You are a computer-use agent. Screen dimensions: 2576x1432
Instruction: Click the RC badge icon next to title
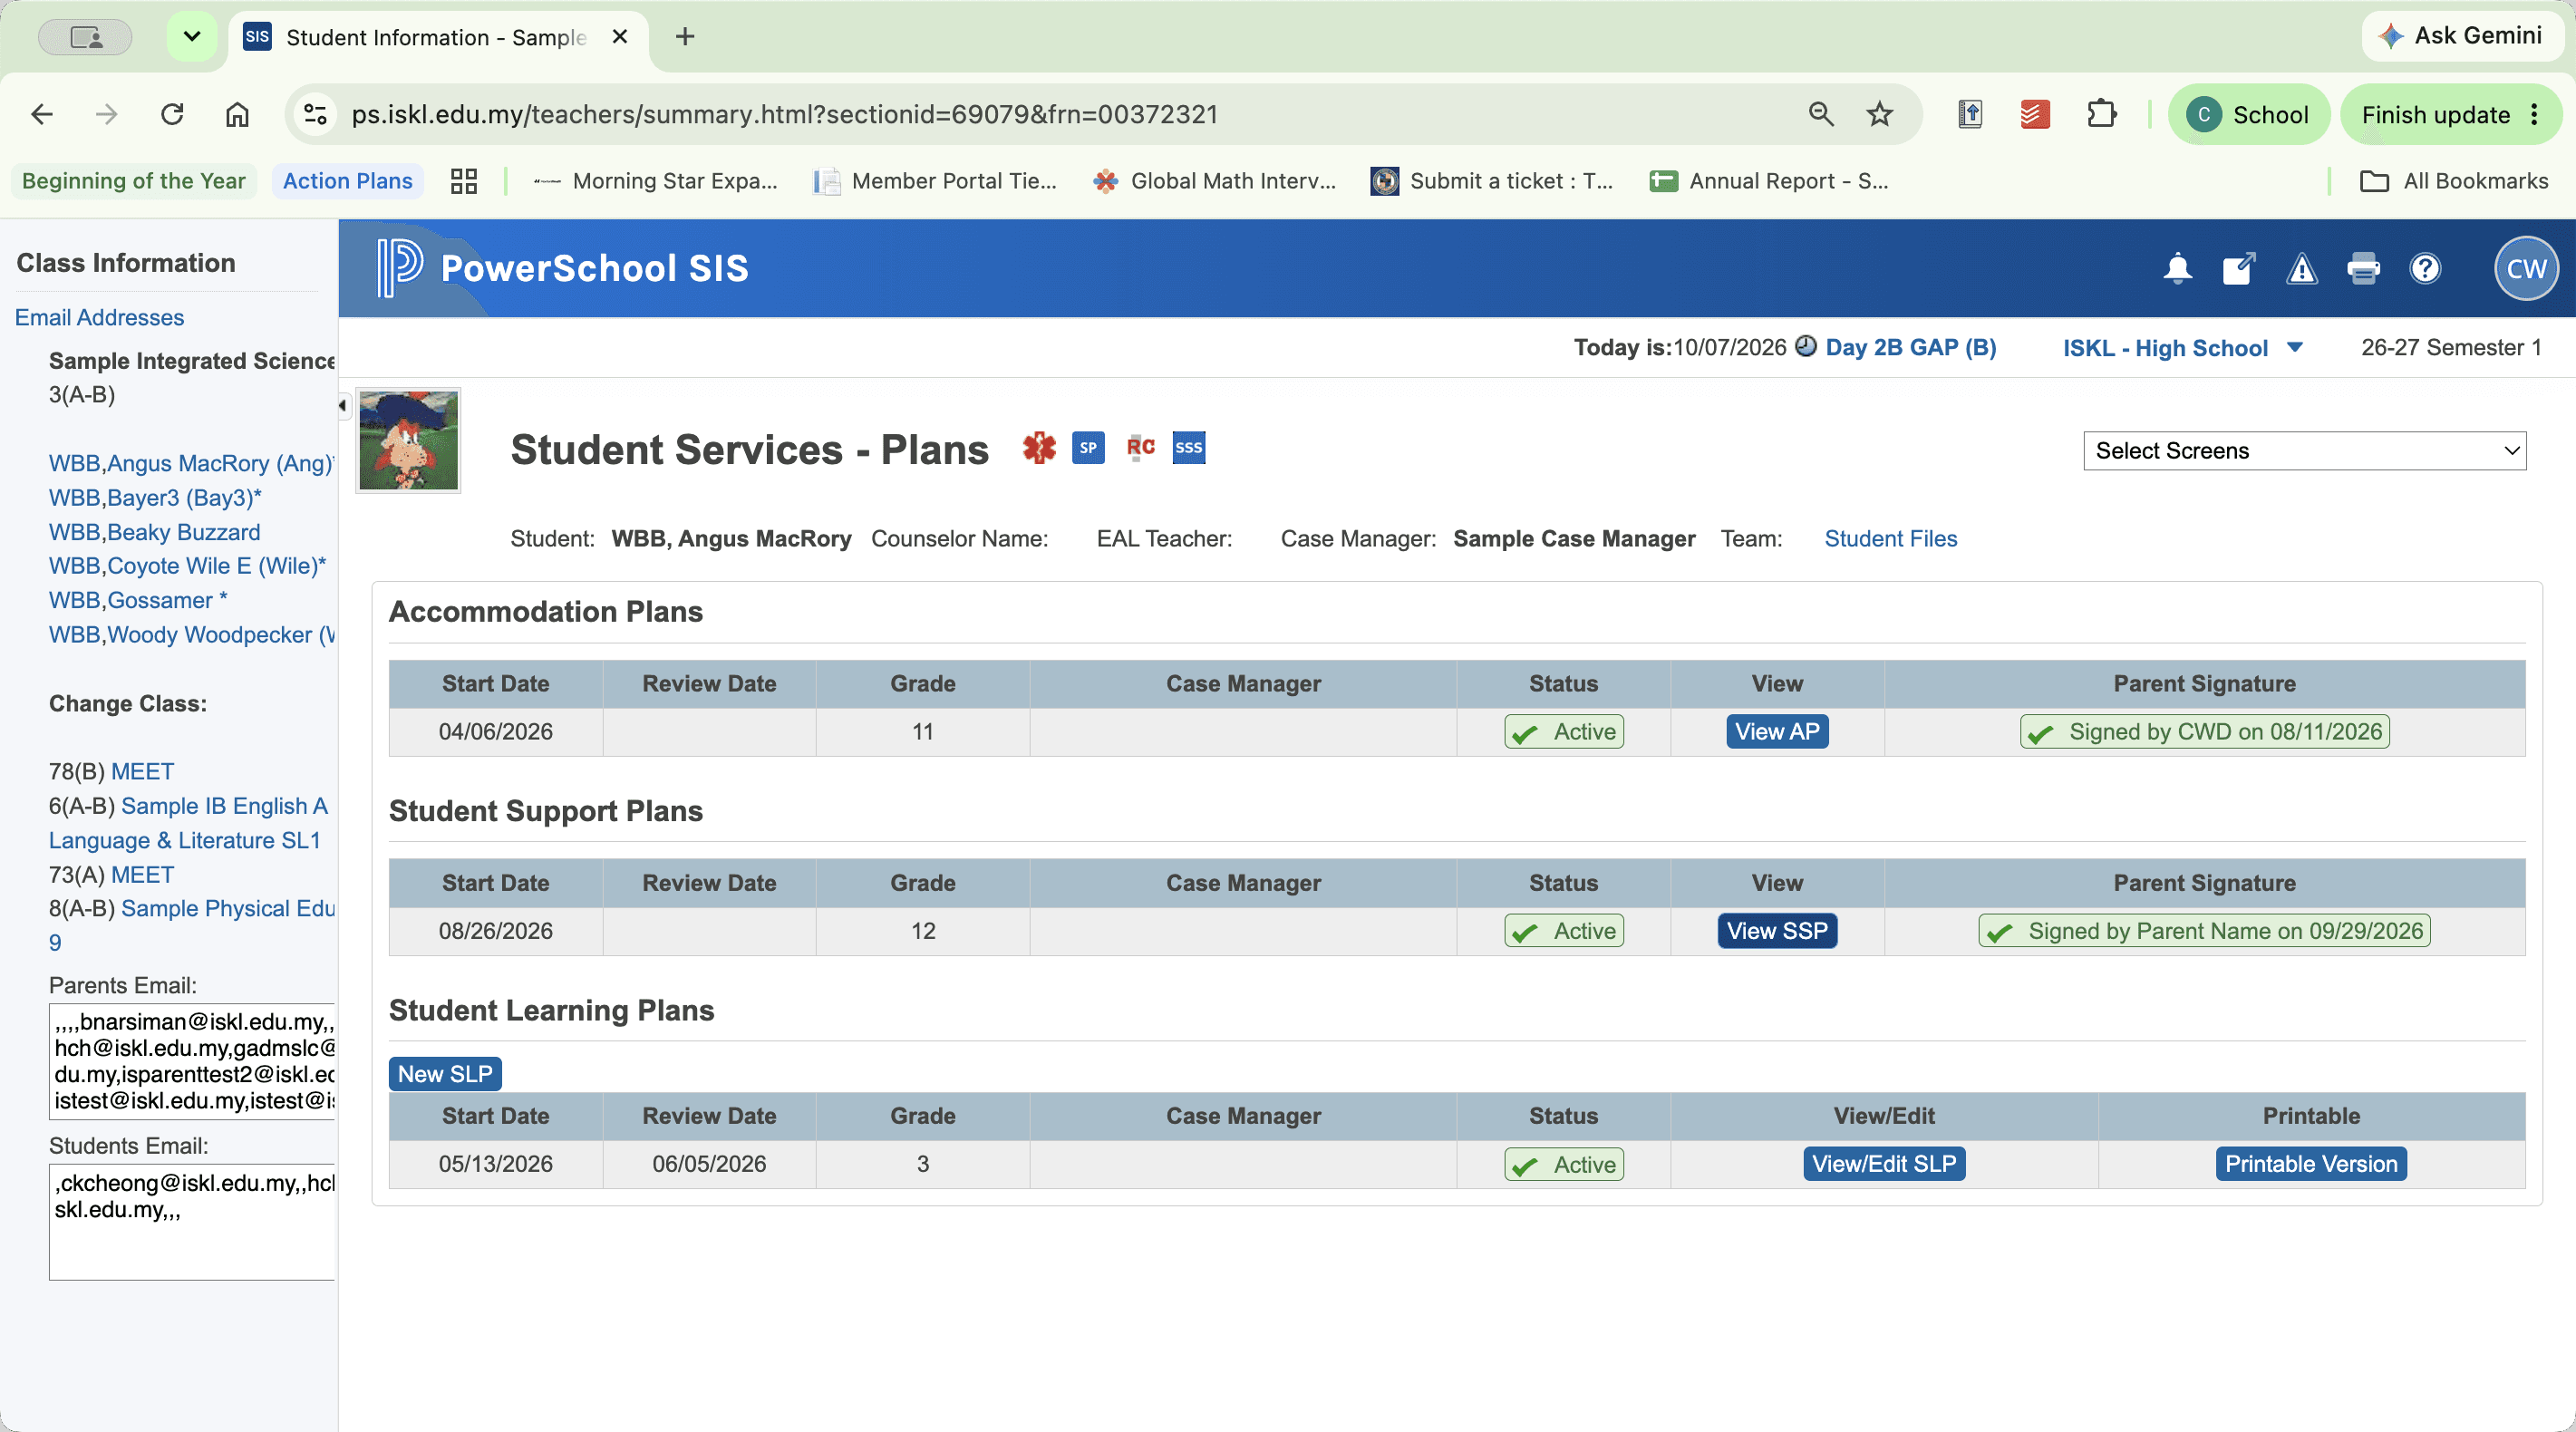point(1140,447)
